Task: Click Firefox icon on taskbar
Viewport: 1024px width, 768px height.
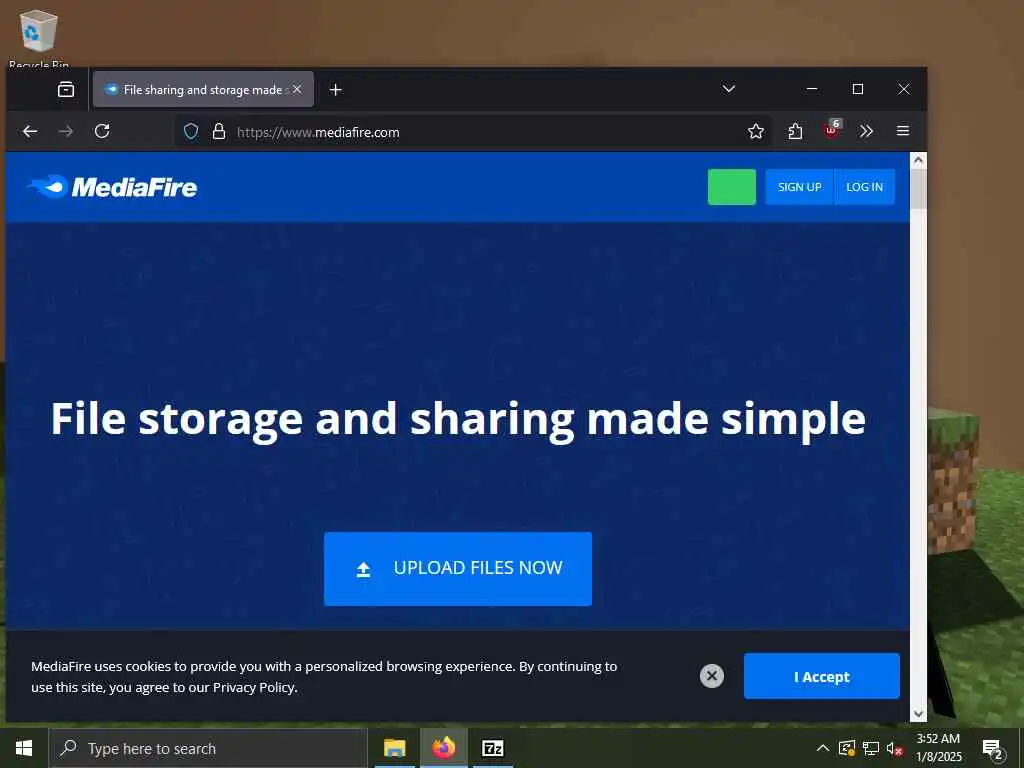Action: coord(443,748)
